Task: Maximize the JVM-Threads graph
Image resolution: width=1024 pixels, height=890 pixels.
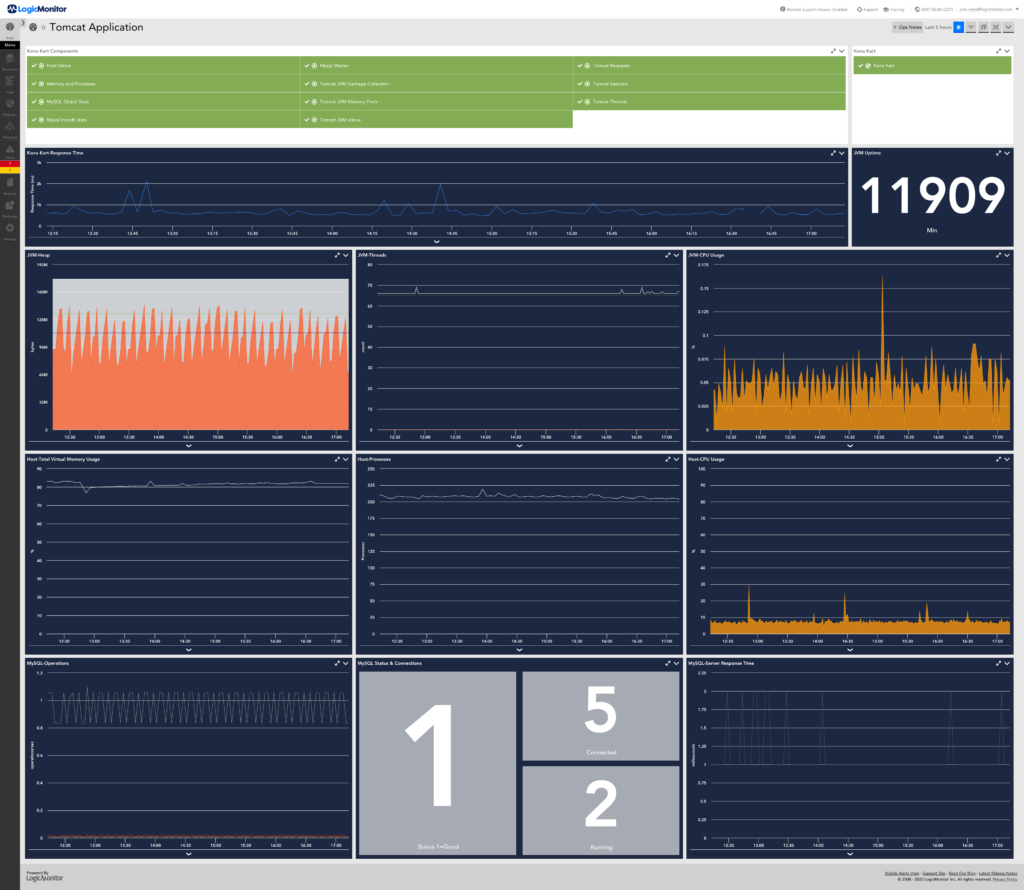Action: [x=668, y=255]
